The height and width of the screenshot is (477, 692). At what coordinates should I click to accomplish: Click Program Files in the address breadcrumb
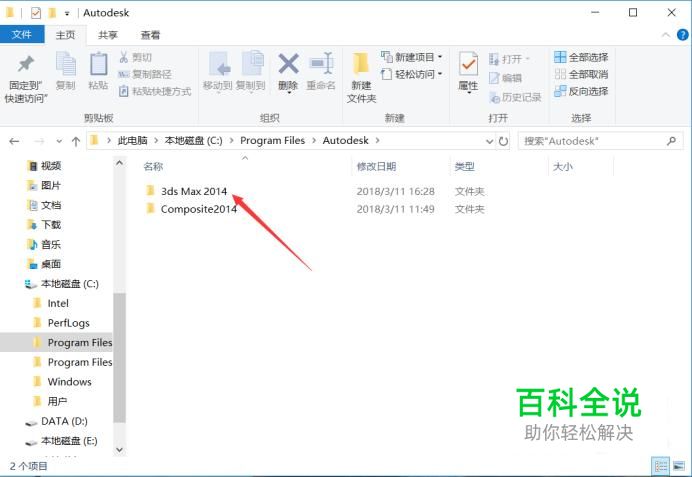click(272, 141)
